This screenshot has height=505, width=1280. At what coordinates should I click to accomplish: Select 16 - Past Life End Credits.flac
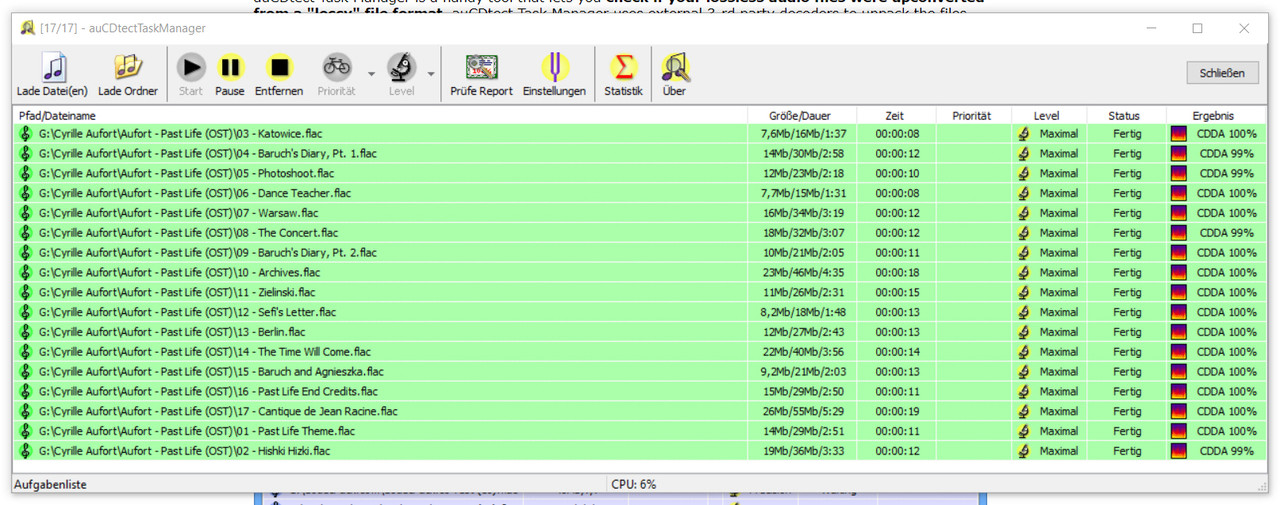click(x=640, y=392)
